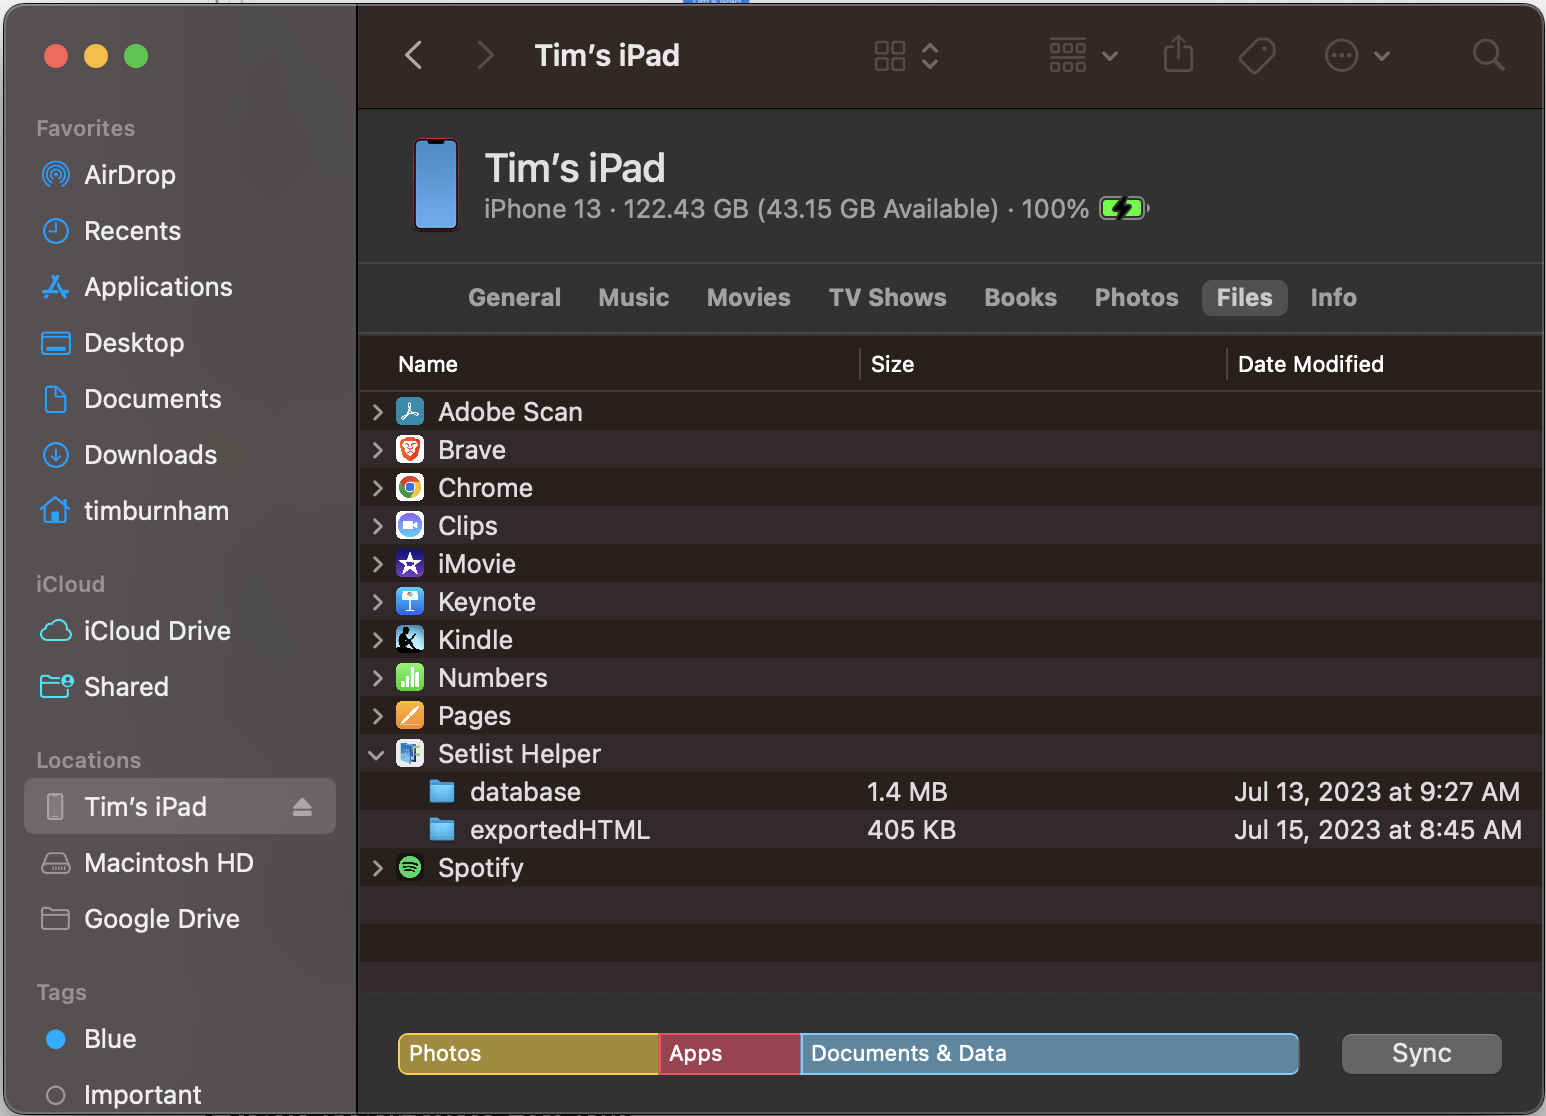Click the iMovie star app icon

[x=410, y=563]
